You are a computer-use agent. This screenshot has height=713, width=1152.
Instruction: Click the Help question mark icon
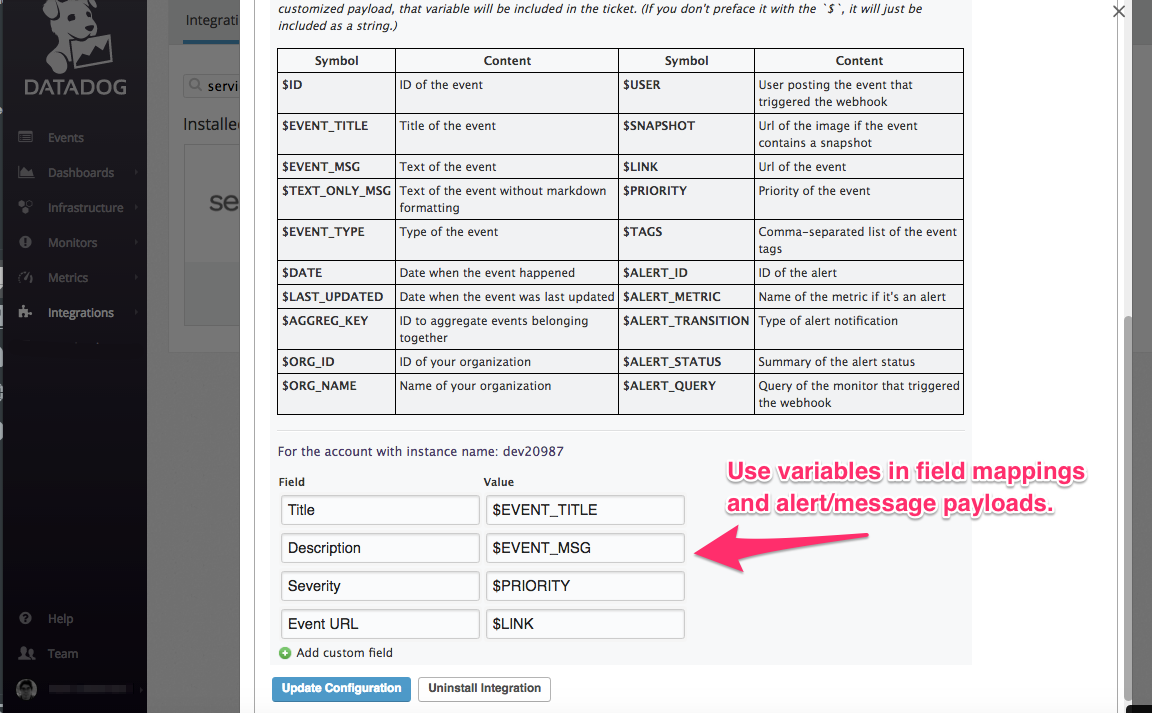pyautogui.click(x=26, y=619)
